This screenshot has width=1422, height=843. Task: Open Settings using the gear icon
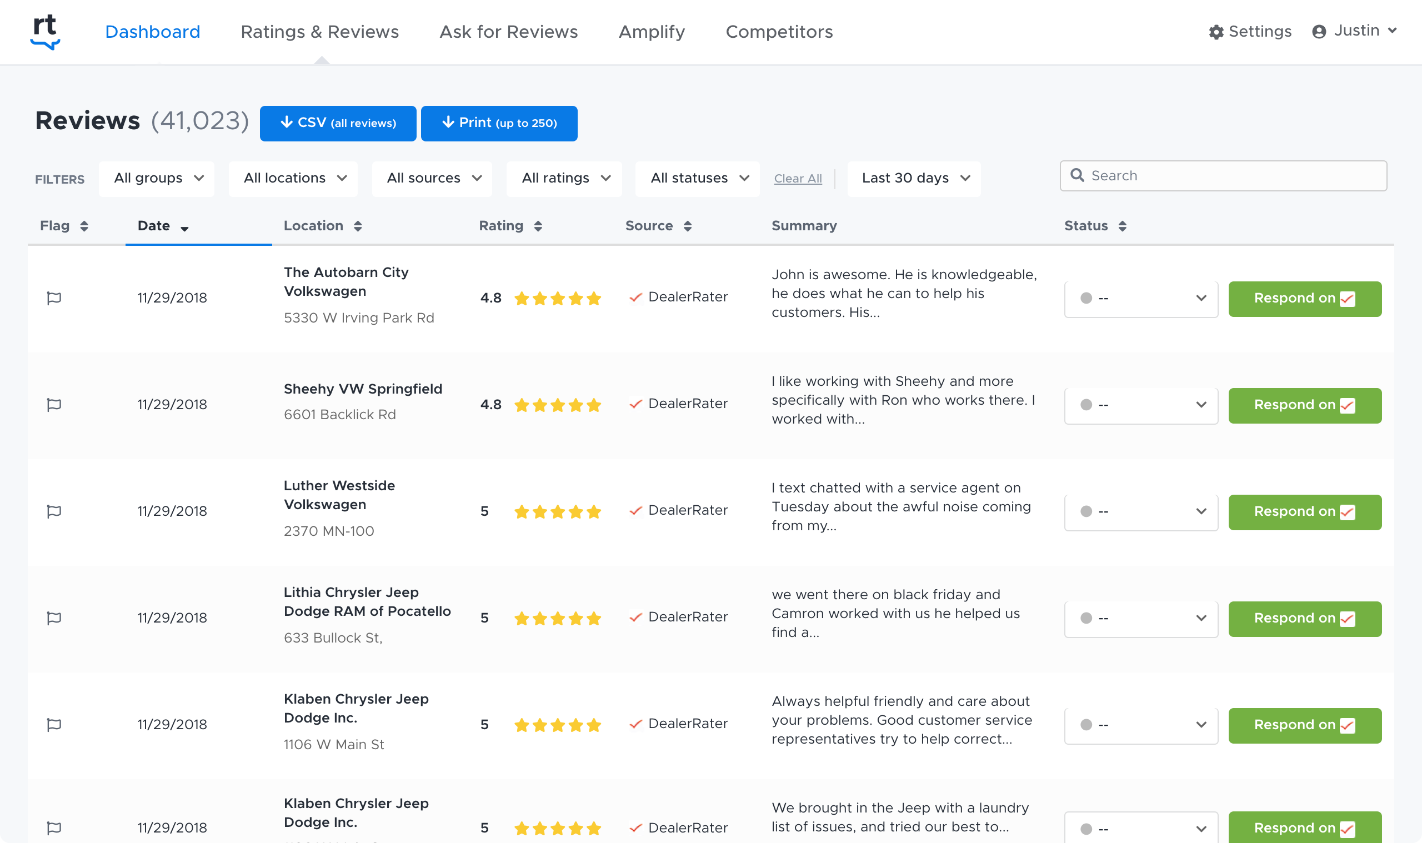coord(1217,31)
